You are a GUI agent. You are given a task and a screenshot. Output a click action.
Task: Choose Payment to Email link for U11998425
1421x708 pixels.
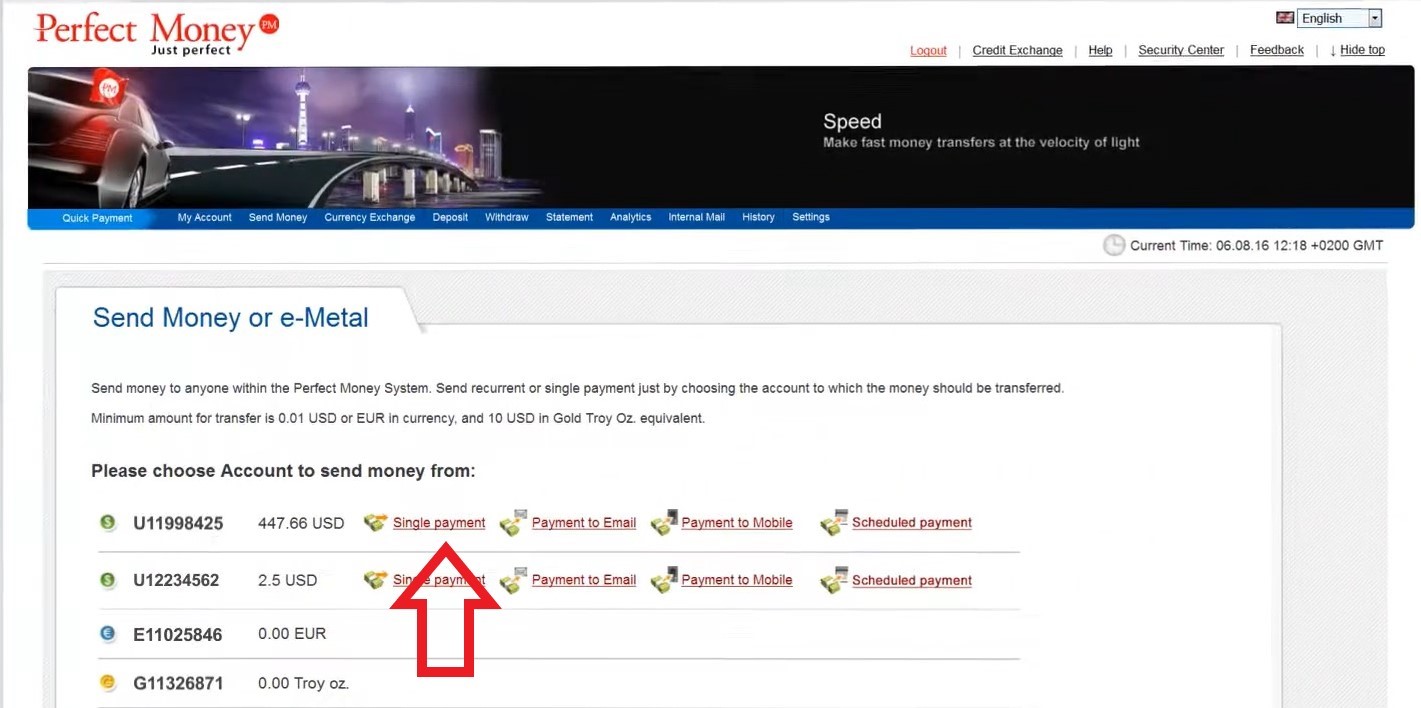(584, 523)
